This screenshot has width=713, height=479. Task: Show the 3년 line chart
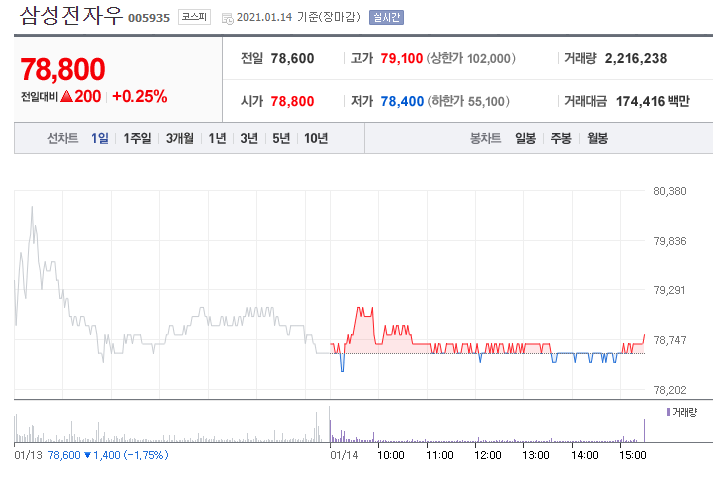pos(249,138)
